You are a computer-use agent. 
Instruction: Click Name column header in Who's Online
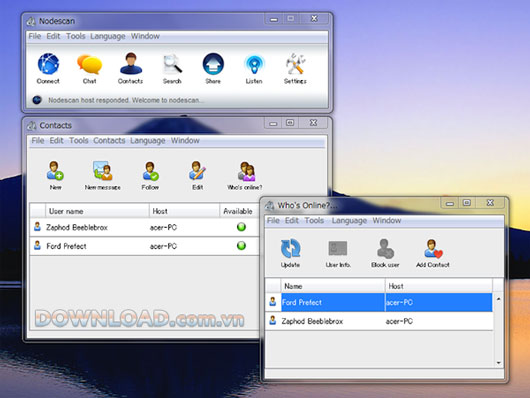[x=333, y=286]
